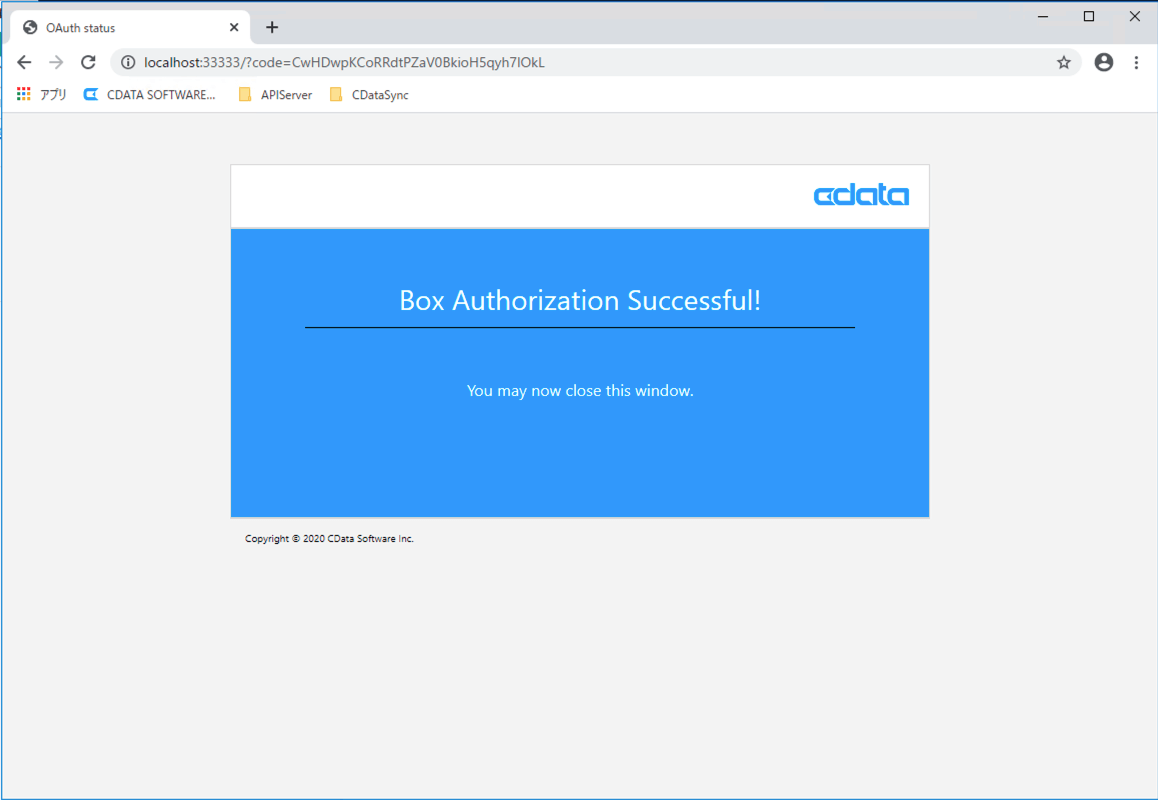Click the address bar URL
1158x800 pixels.
344,62
